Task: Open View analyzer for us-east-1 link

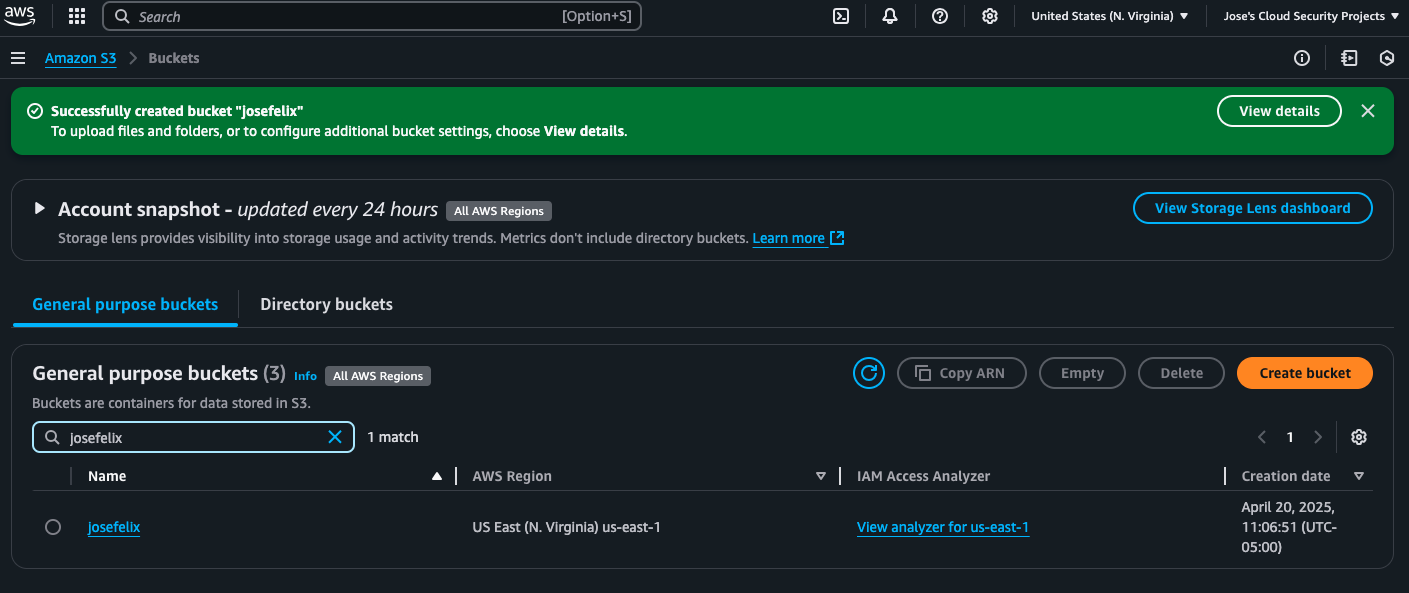Action: (943, 527)
